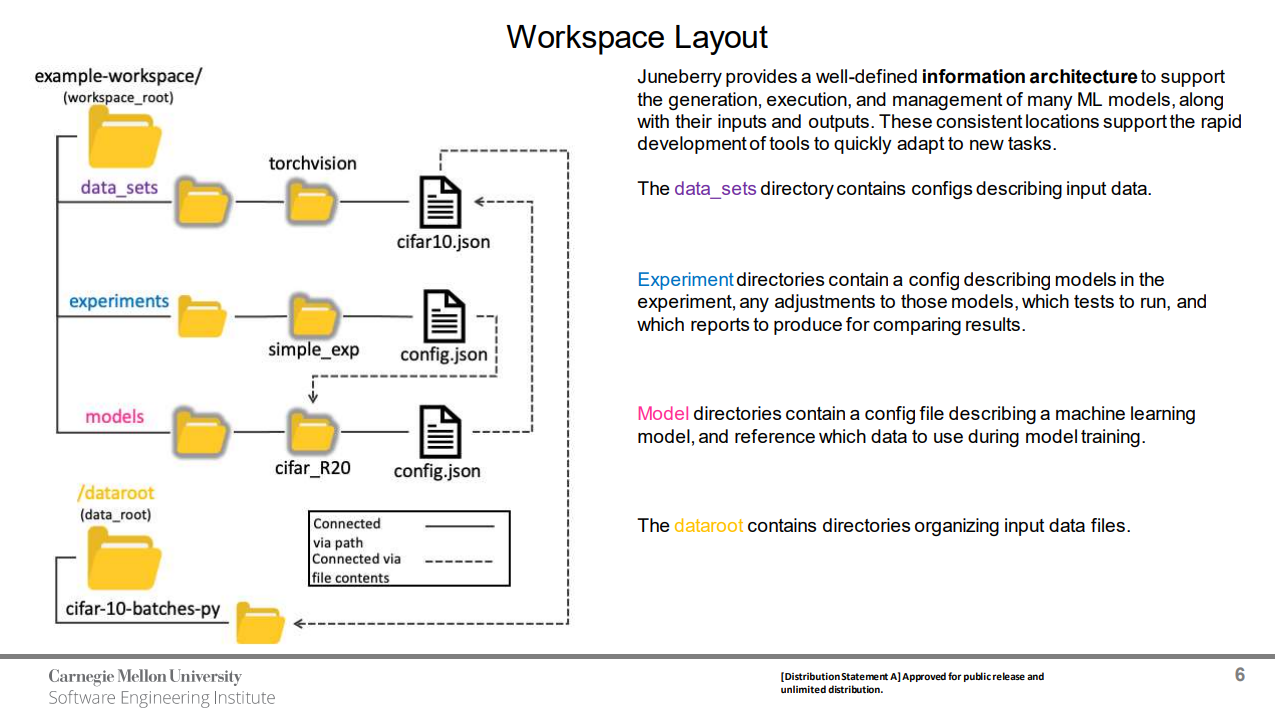Click the cifar-10-batches-py label
The height and width of the screenshot is (716, 1275).
click(143, 608)
